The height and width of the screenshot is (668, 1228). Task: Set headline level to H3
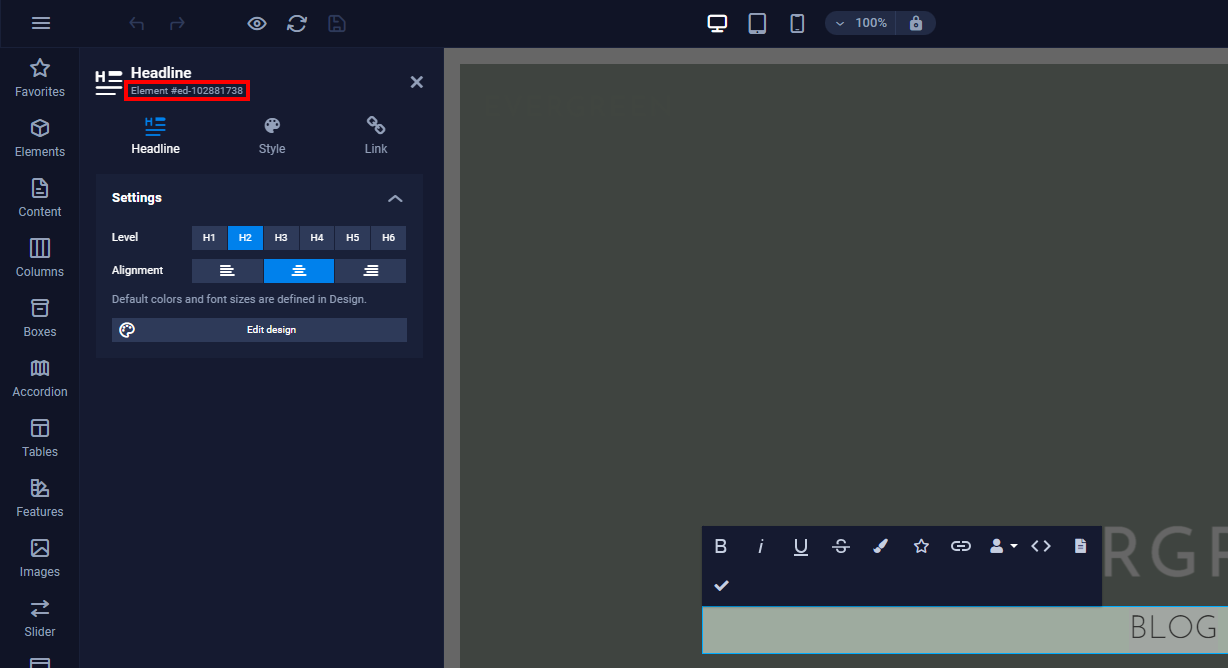click(281, 238)
